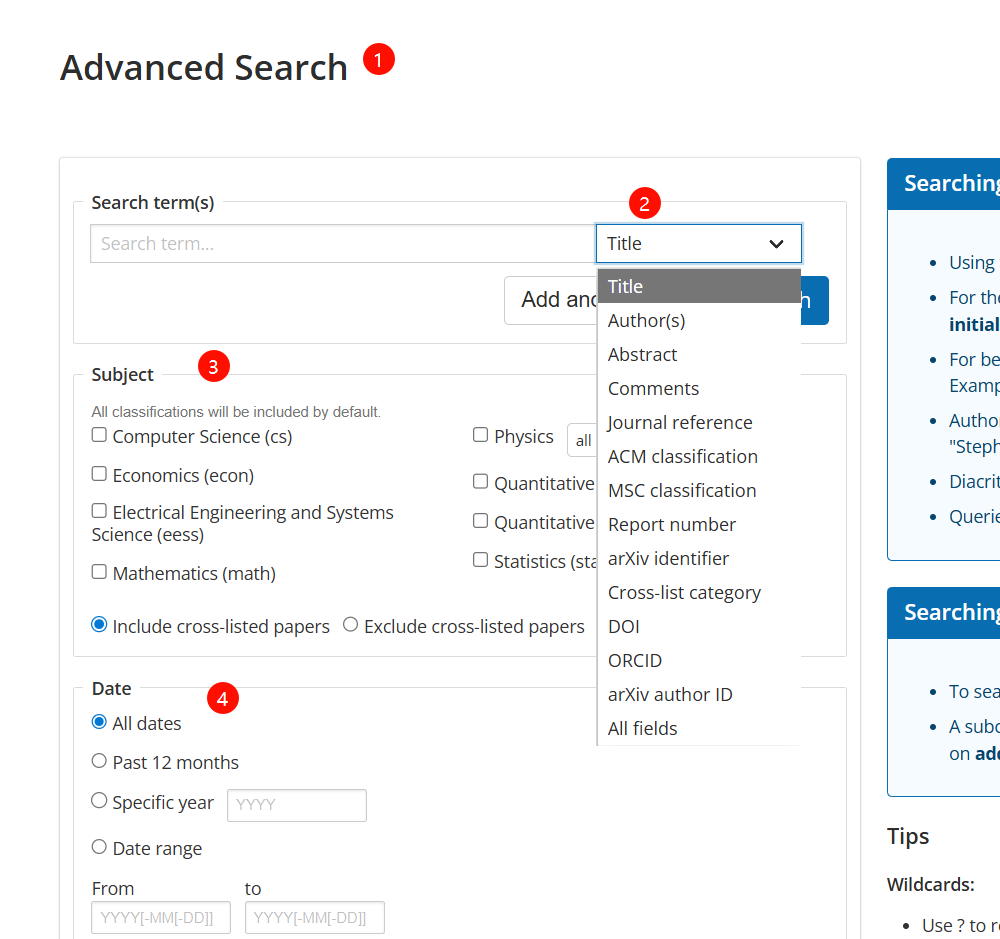Select the Date range radio option

(99, 847)
